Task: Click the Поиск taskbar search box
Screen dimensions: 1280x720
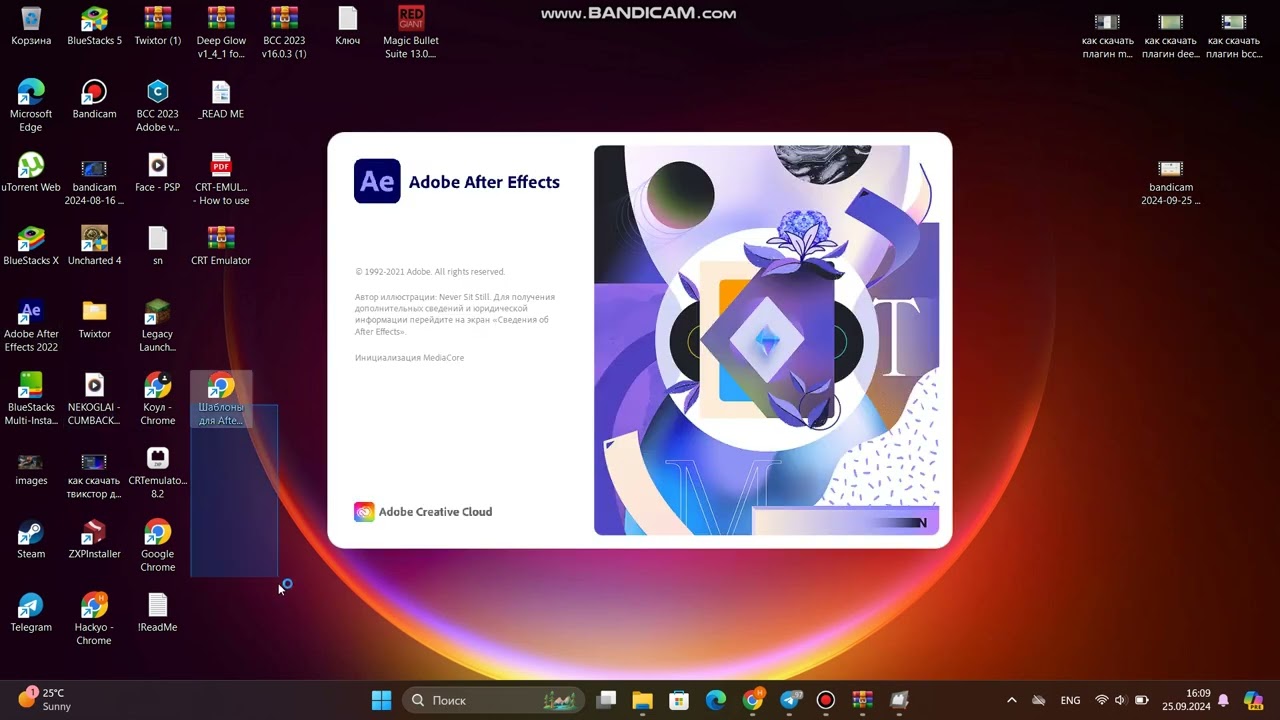Action: (x=495, y=700)
